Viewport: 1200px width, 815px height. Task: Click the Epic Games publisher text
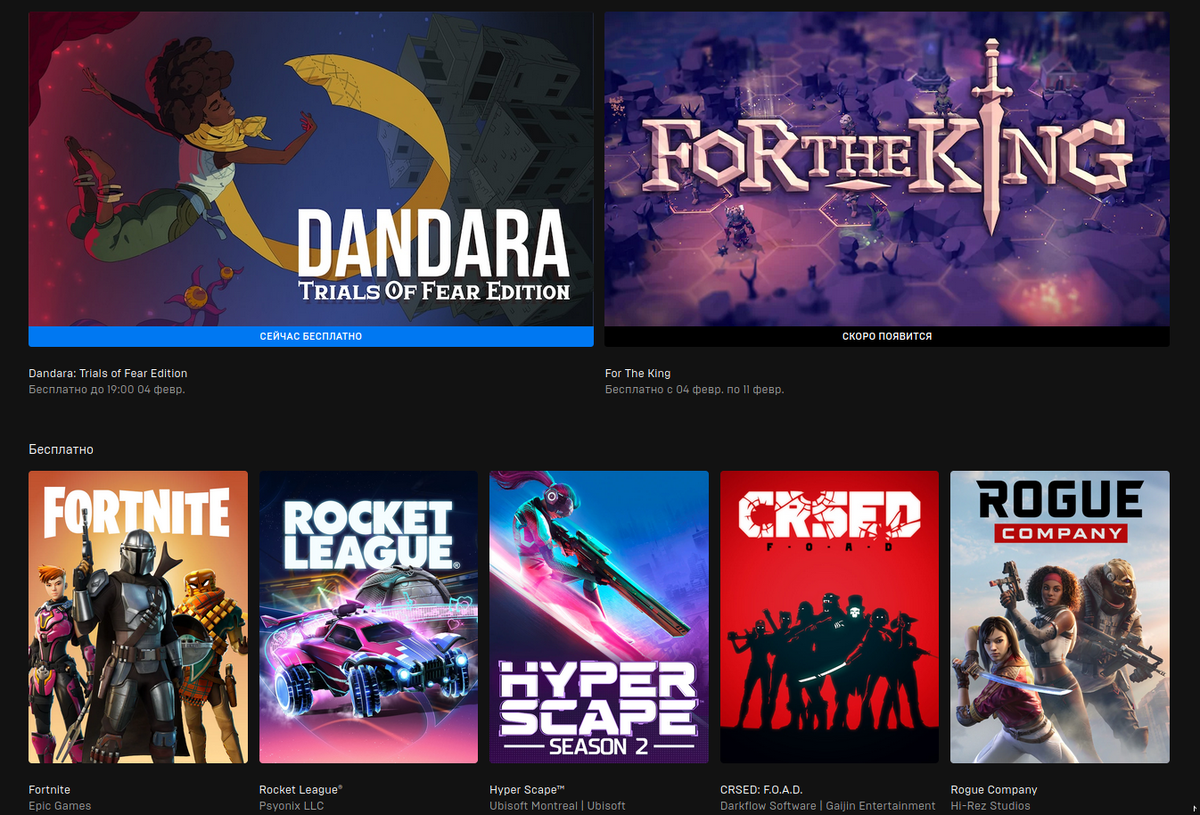coord(60,806)
